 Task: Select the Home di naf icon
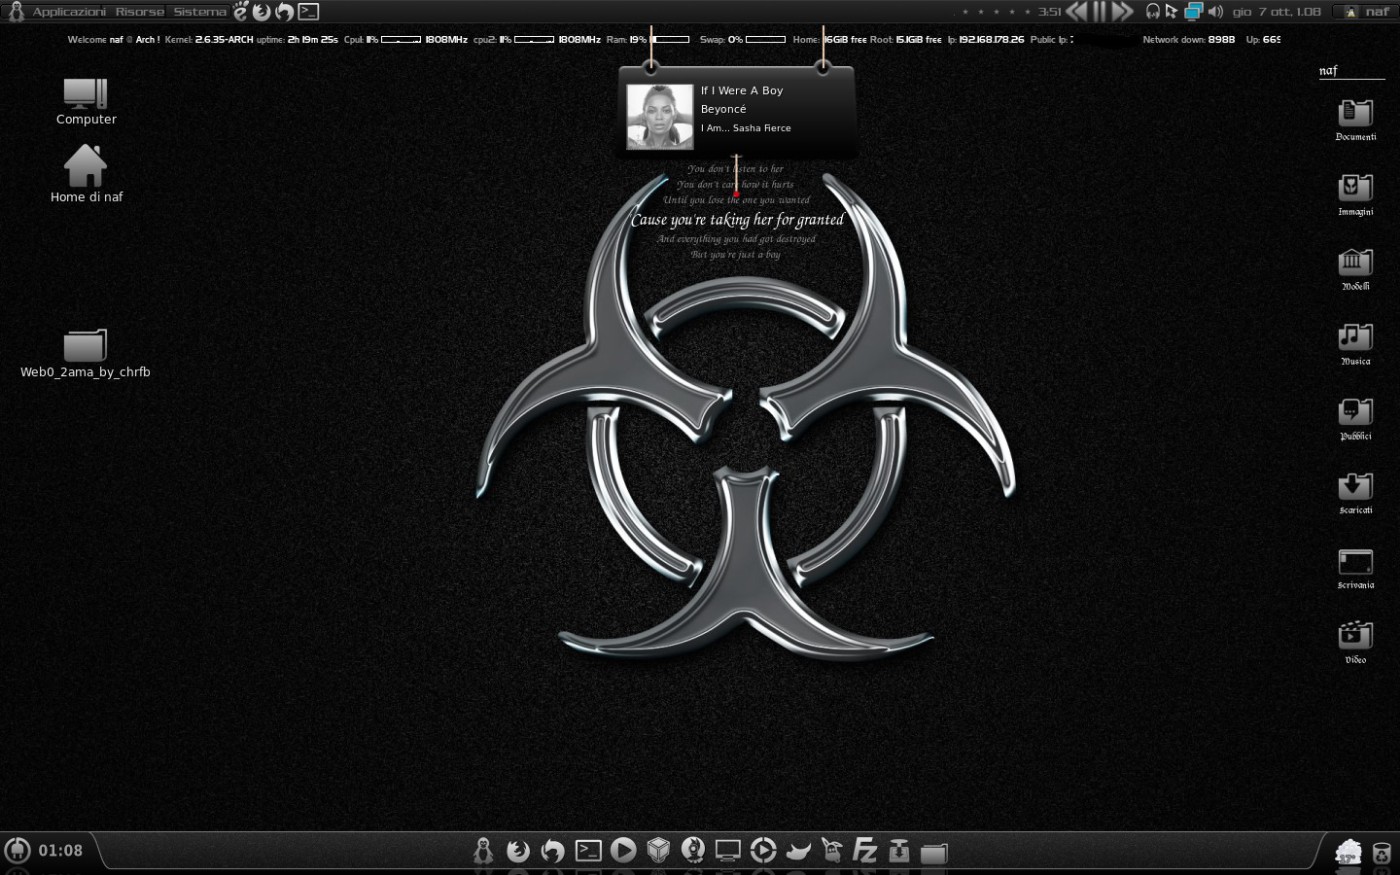point(86,174)
